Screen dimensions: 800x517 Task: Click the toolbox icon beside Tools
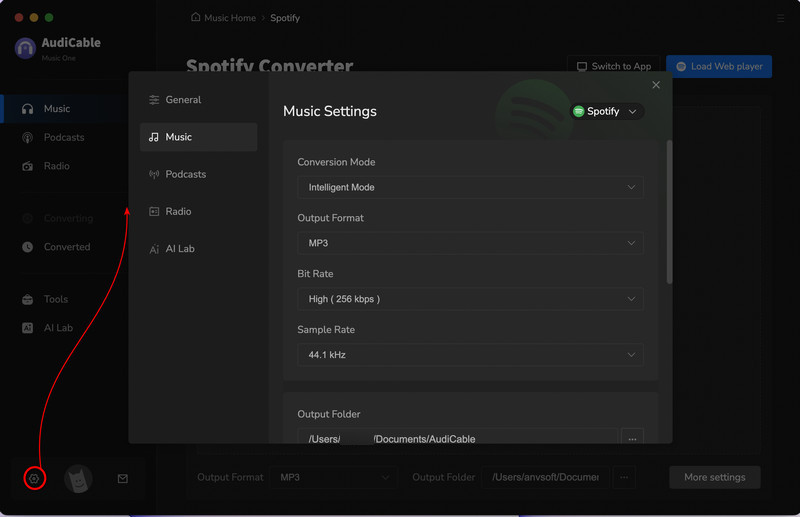click(x=28, y=299)
